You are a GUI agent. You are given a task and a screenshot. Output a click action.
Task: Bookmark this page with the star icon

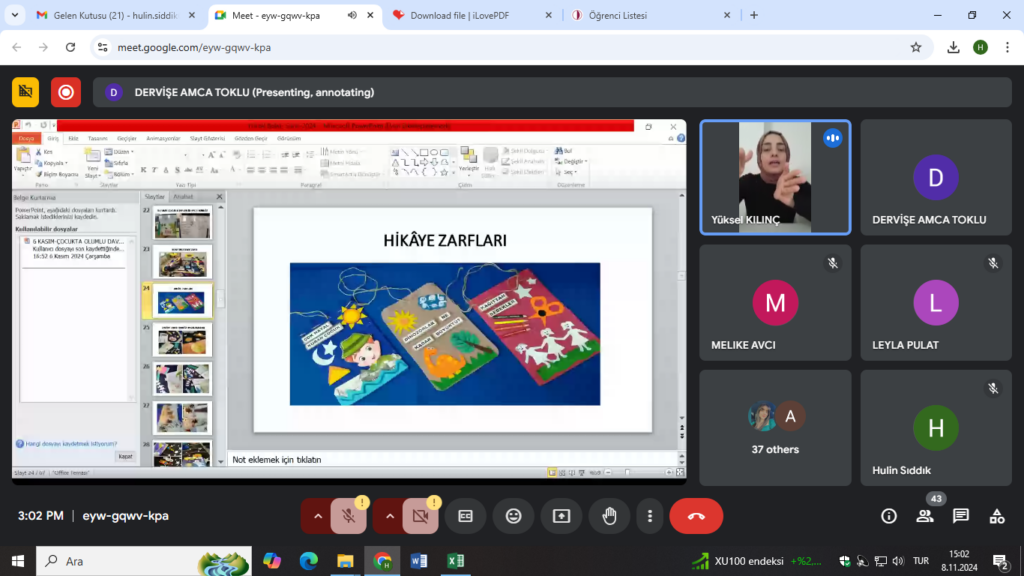point(916,47)
